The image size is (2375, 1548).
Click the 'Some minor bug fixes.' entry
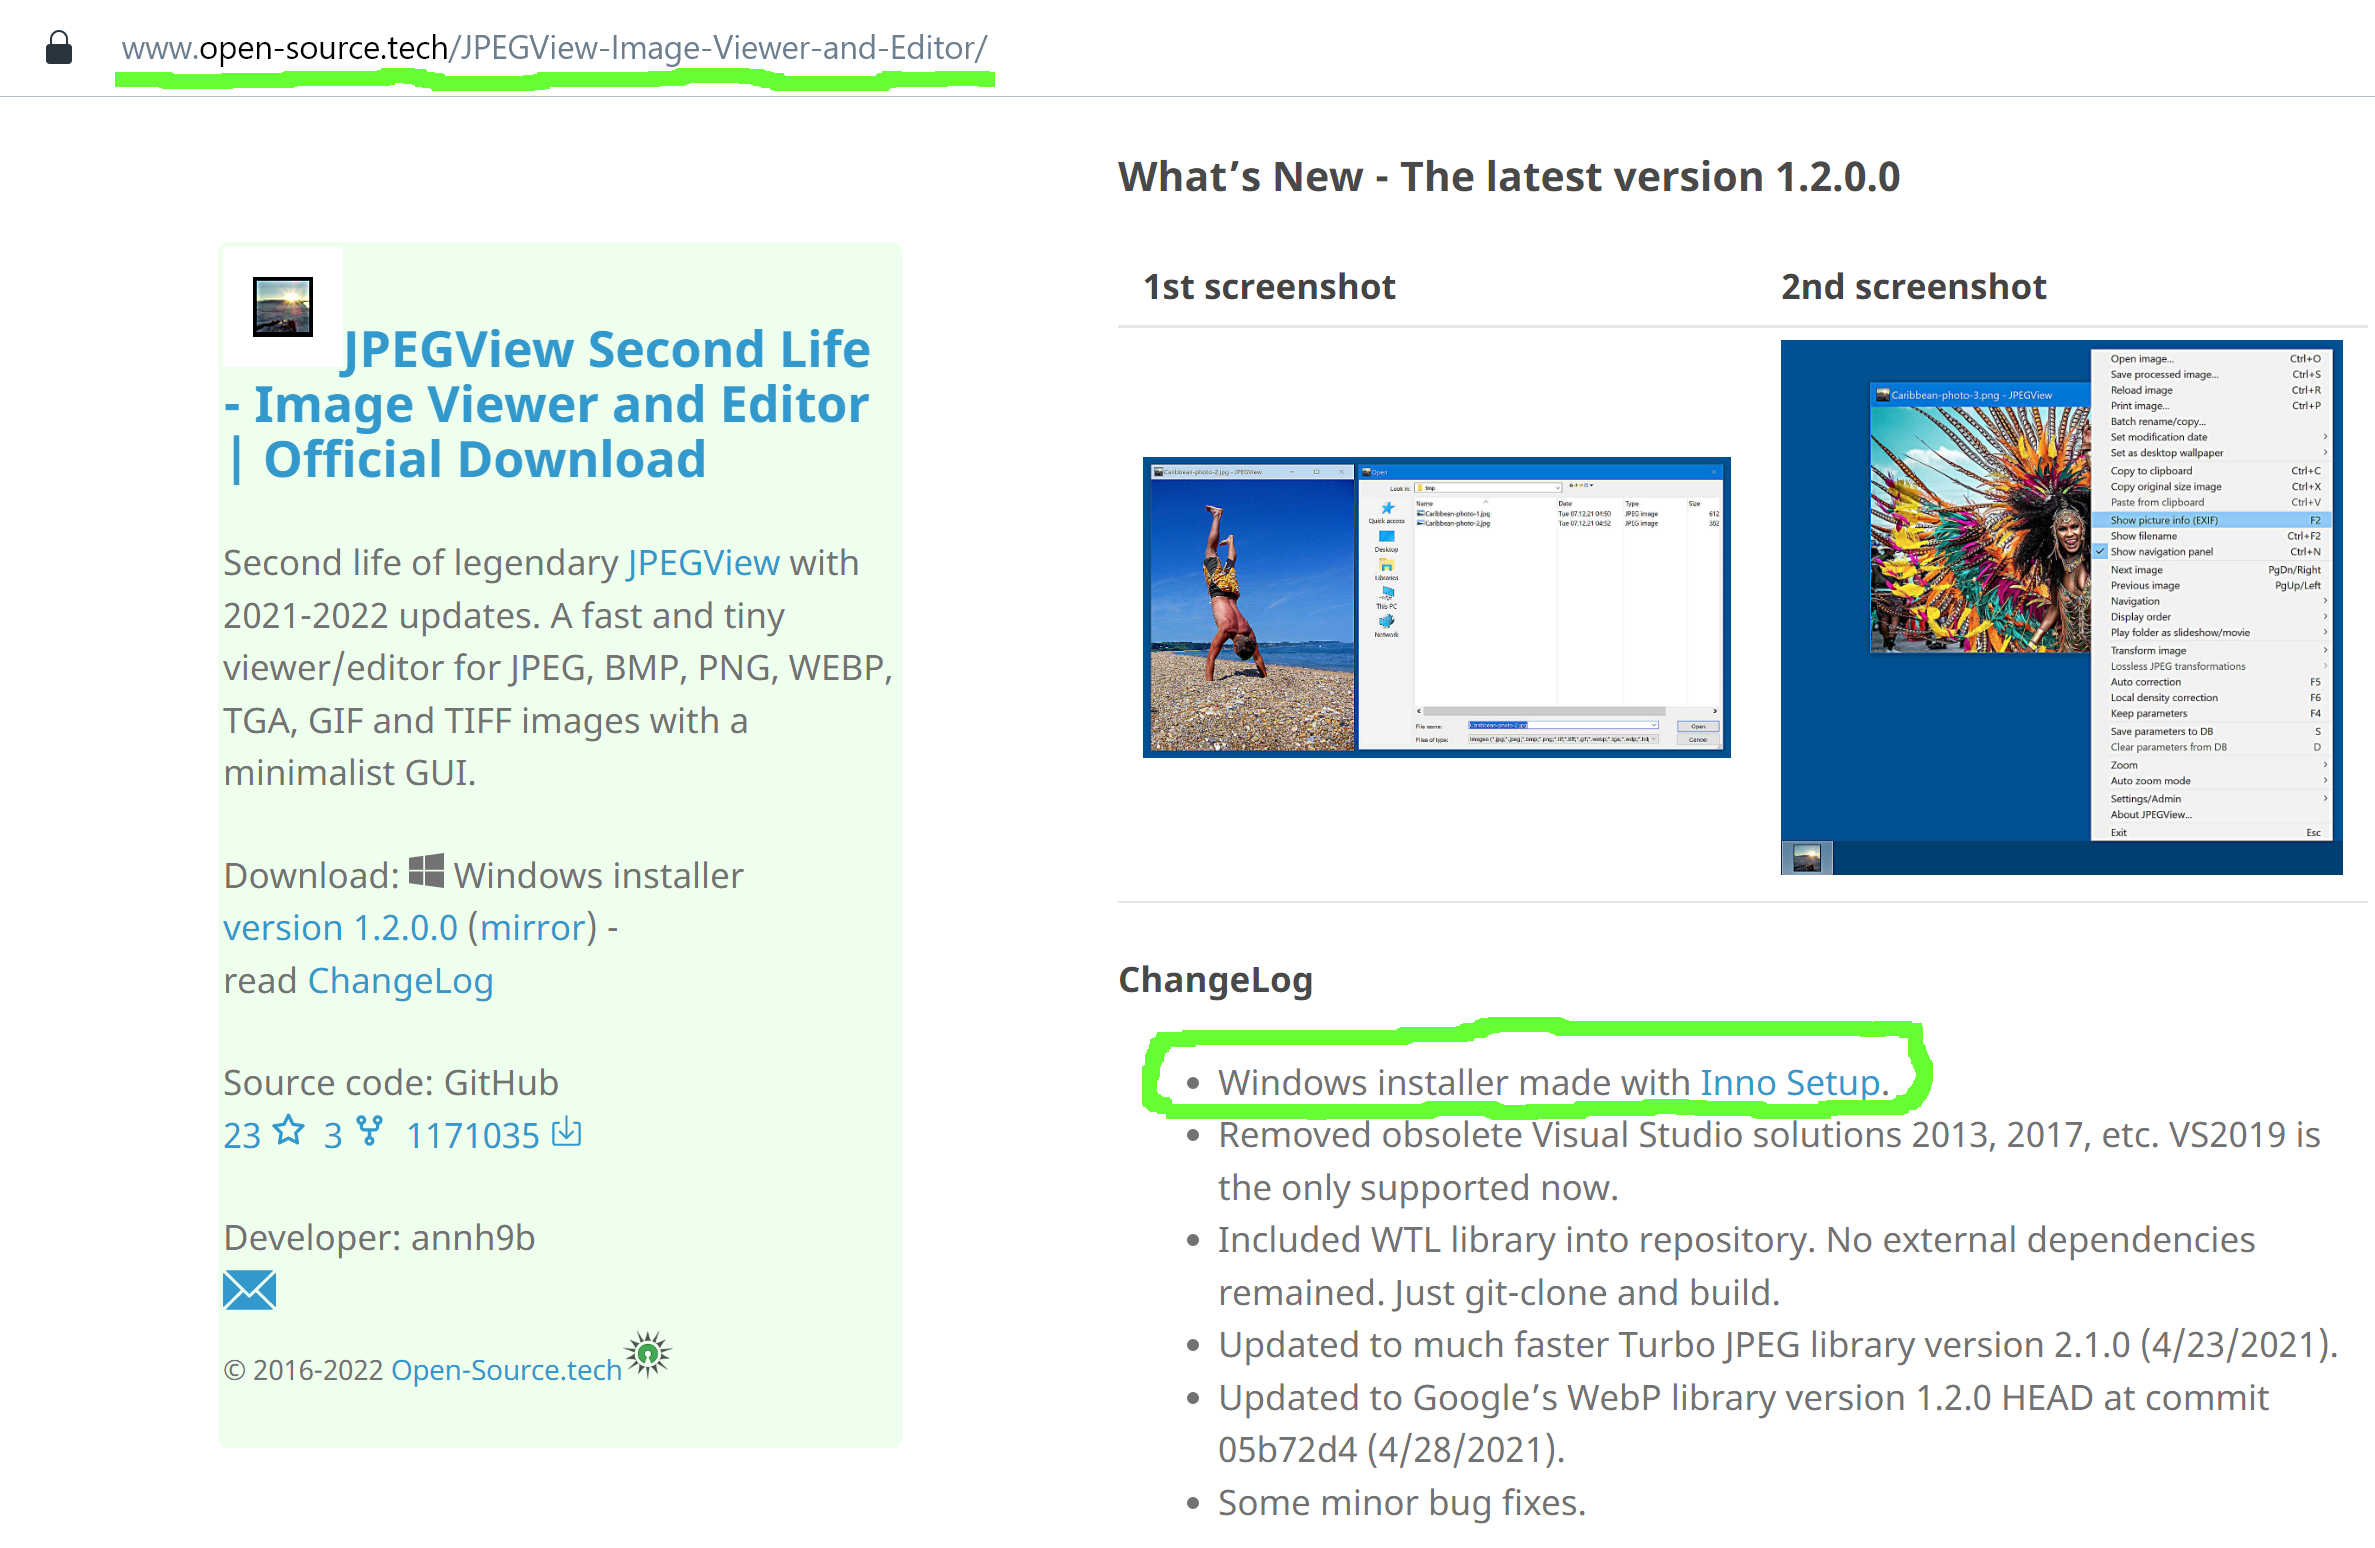point(1401,1503)
